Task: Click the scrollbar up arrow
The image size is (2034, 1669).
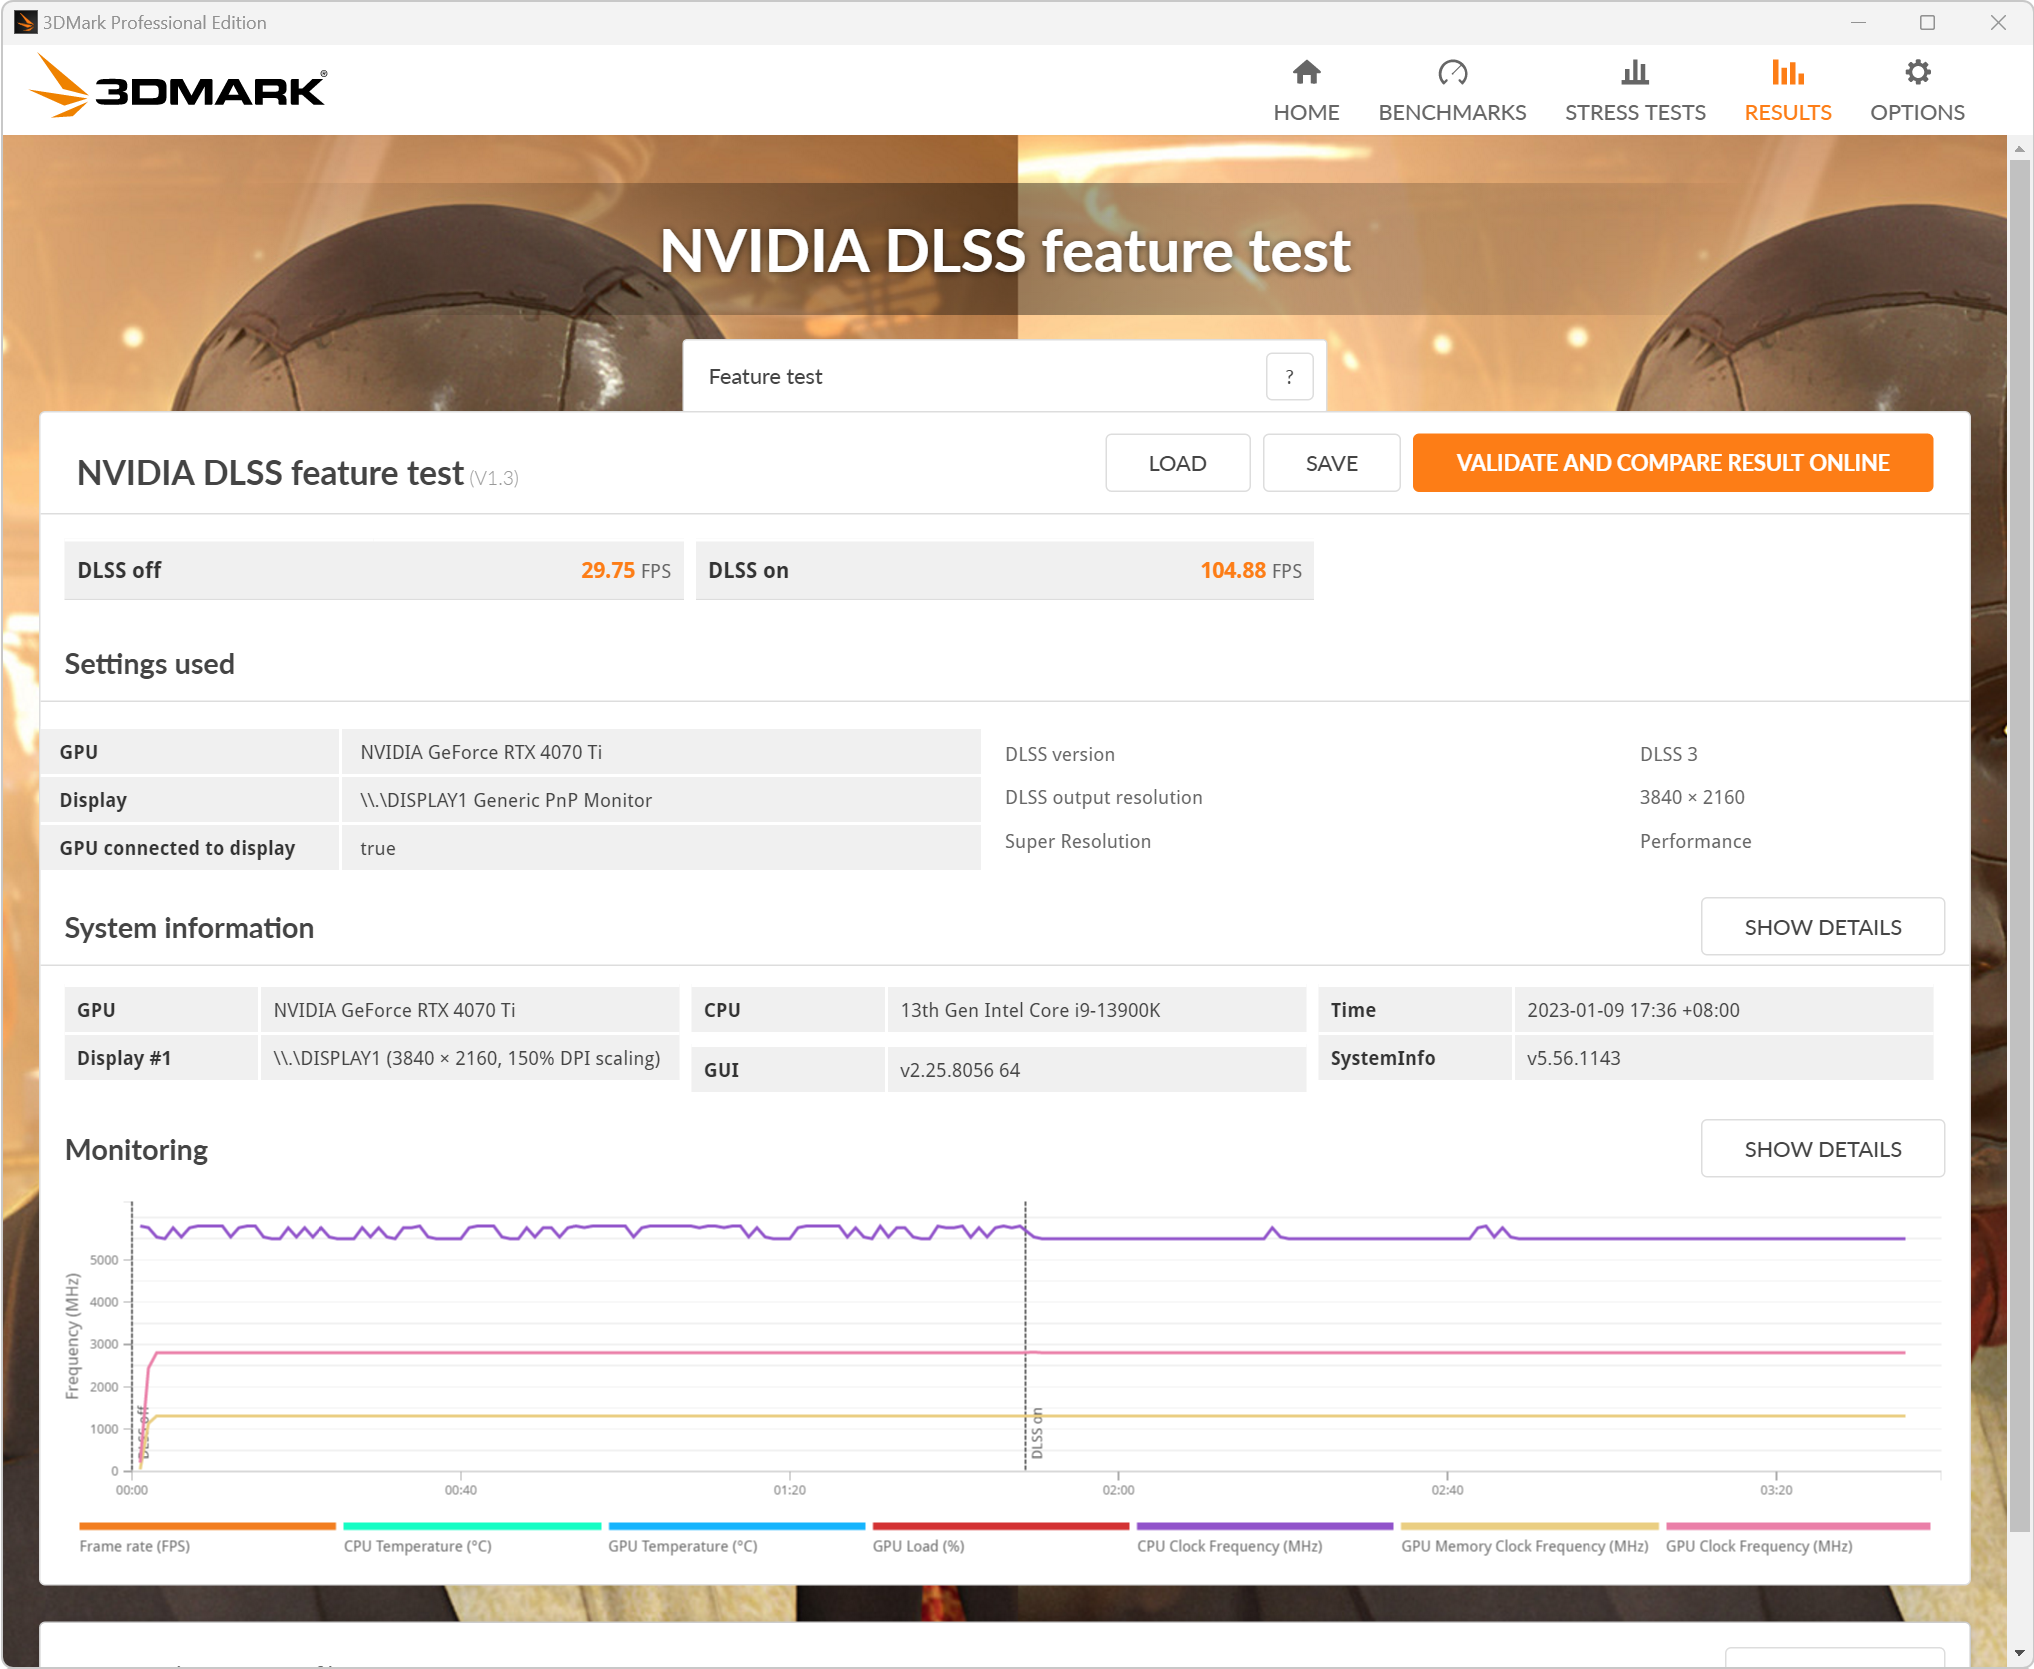Action: (x=2019, y=148)
